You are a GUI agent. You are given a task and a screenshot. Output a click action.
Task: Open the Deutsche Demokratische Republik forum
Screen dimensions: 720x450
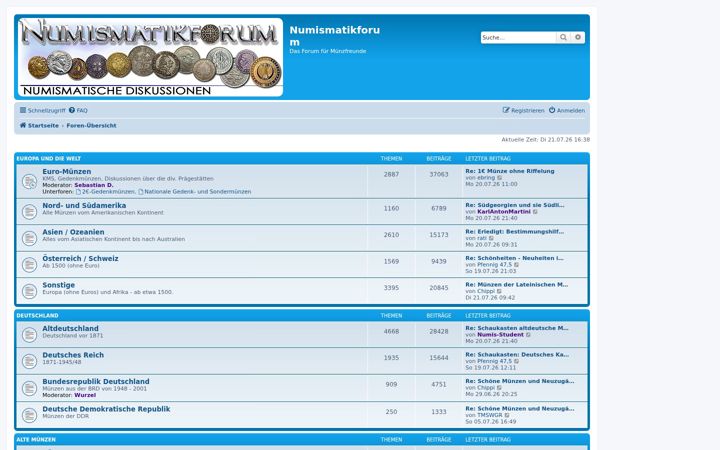(106, 409)
